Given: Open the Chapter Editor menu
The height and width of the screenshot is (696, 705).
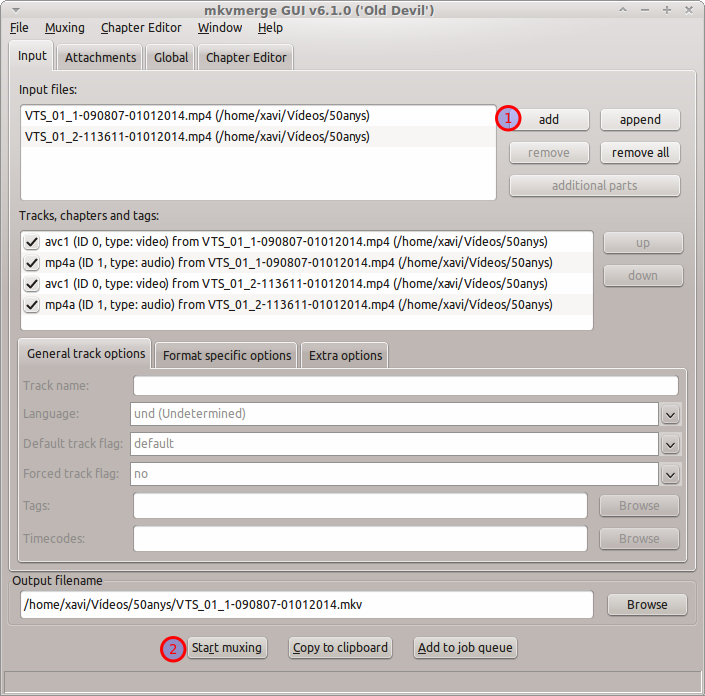Looking at the screenshot, I should pyautogui.click(x=141, y=28).
